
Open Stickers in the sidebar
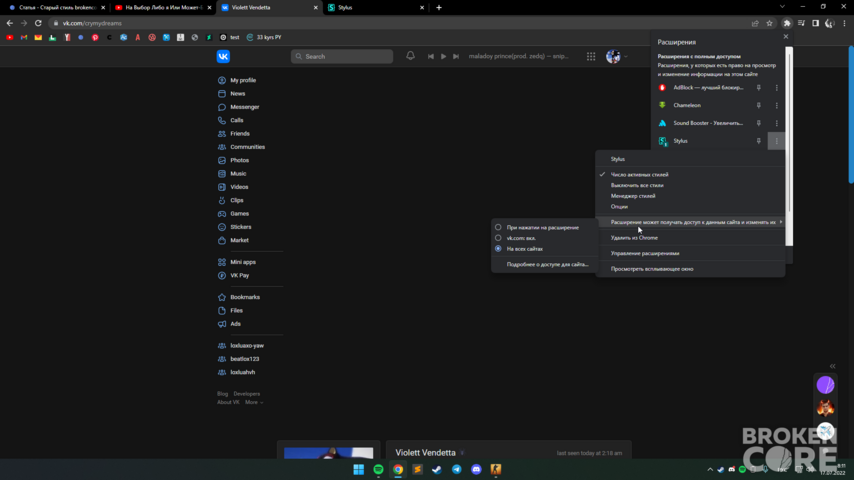240,227
